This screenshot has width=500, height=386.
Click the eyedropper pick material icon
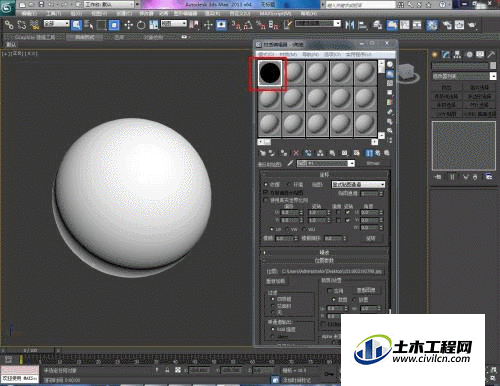pyautogui.click(x=291, y=163)
